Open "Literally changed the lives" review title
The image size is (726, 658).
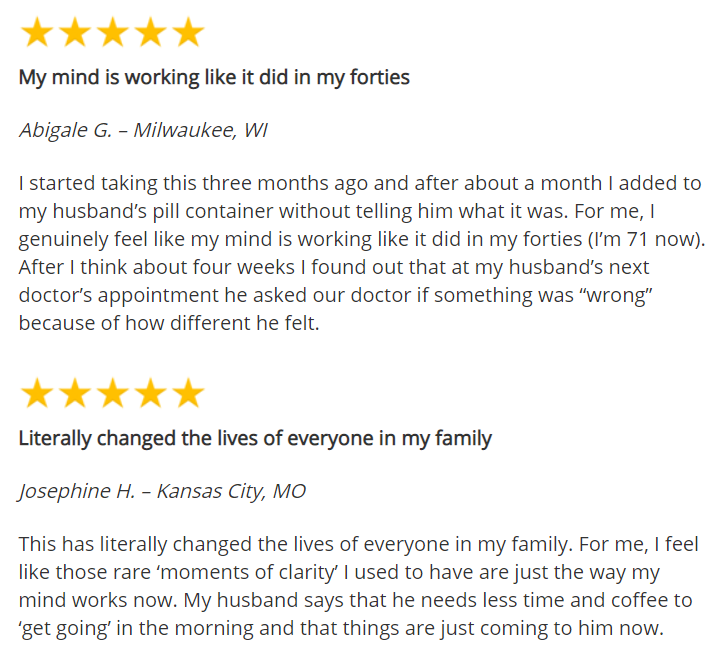pyautogui.click(x=255, y=438)
